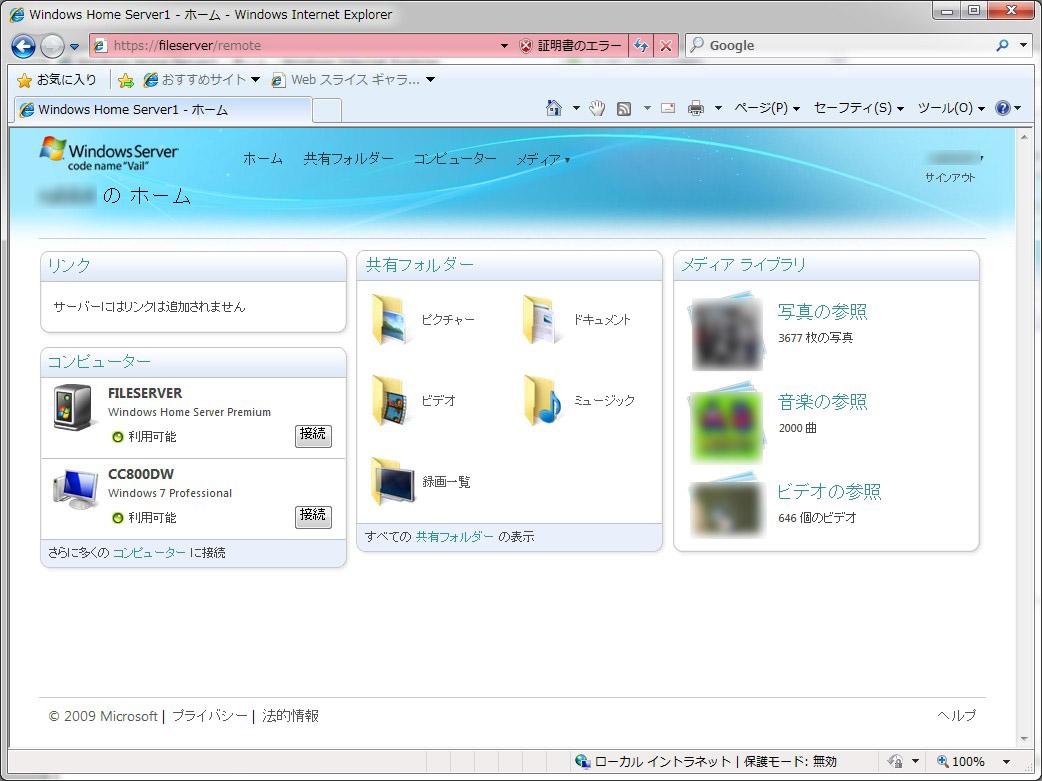
Task: Open コンピューター in site navigation
Action: click(x=455, y=159)
